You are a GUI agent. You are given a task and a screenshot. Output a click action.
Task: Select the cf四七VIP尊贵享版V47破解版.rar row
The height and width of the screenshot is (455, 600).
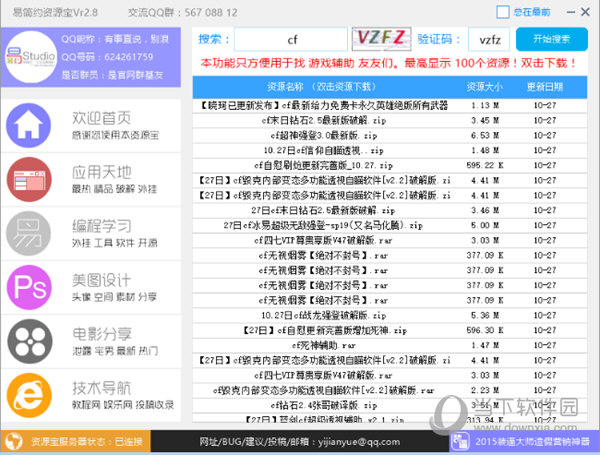click(390, 240)
